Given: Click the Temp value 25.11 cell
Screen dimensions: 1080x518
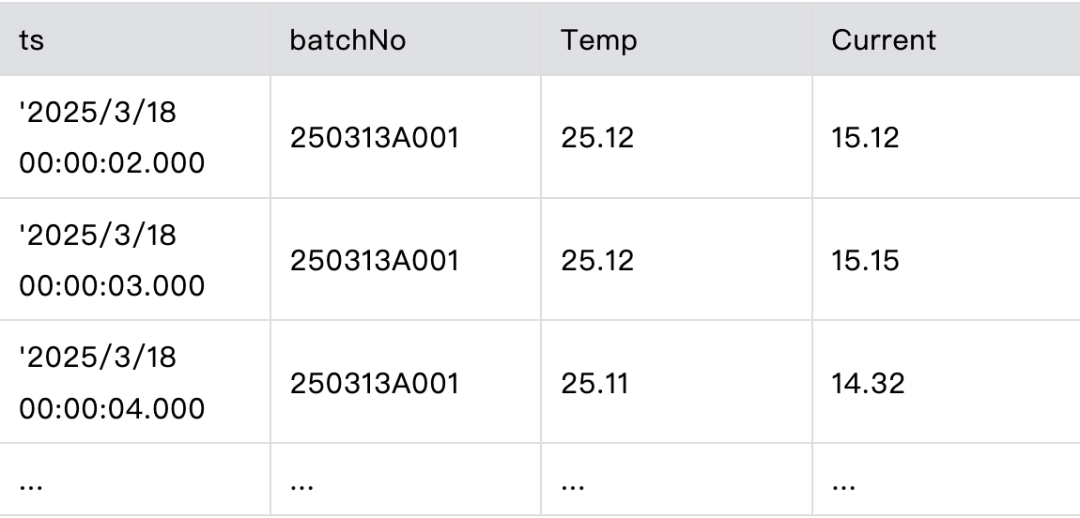Looking at the screenshot, I should [595, 383].
